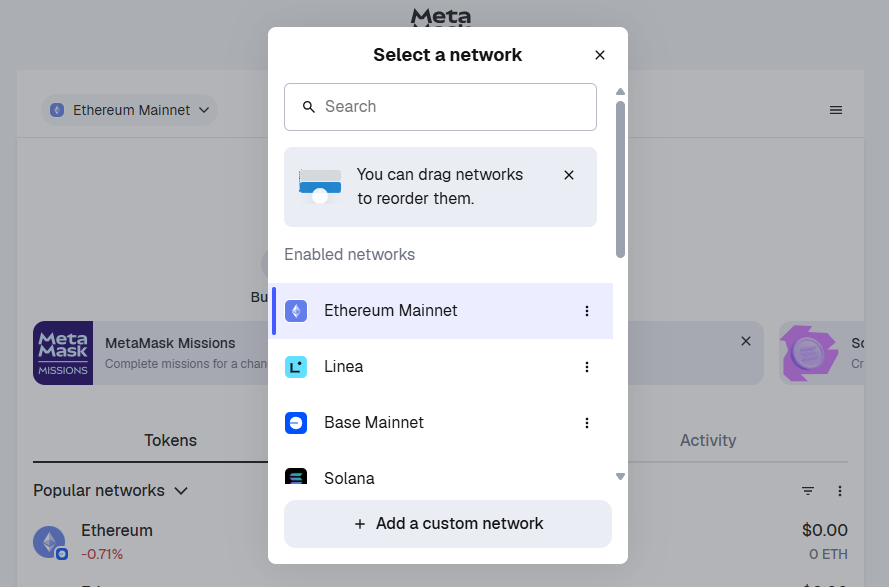Click the Ethereum Mainnet logo icon
Image resolution: width=889 pixels, height=587 pixels.
tap(296, 311)
